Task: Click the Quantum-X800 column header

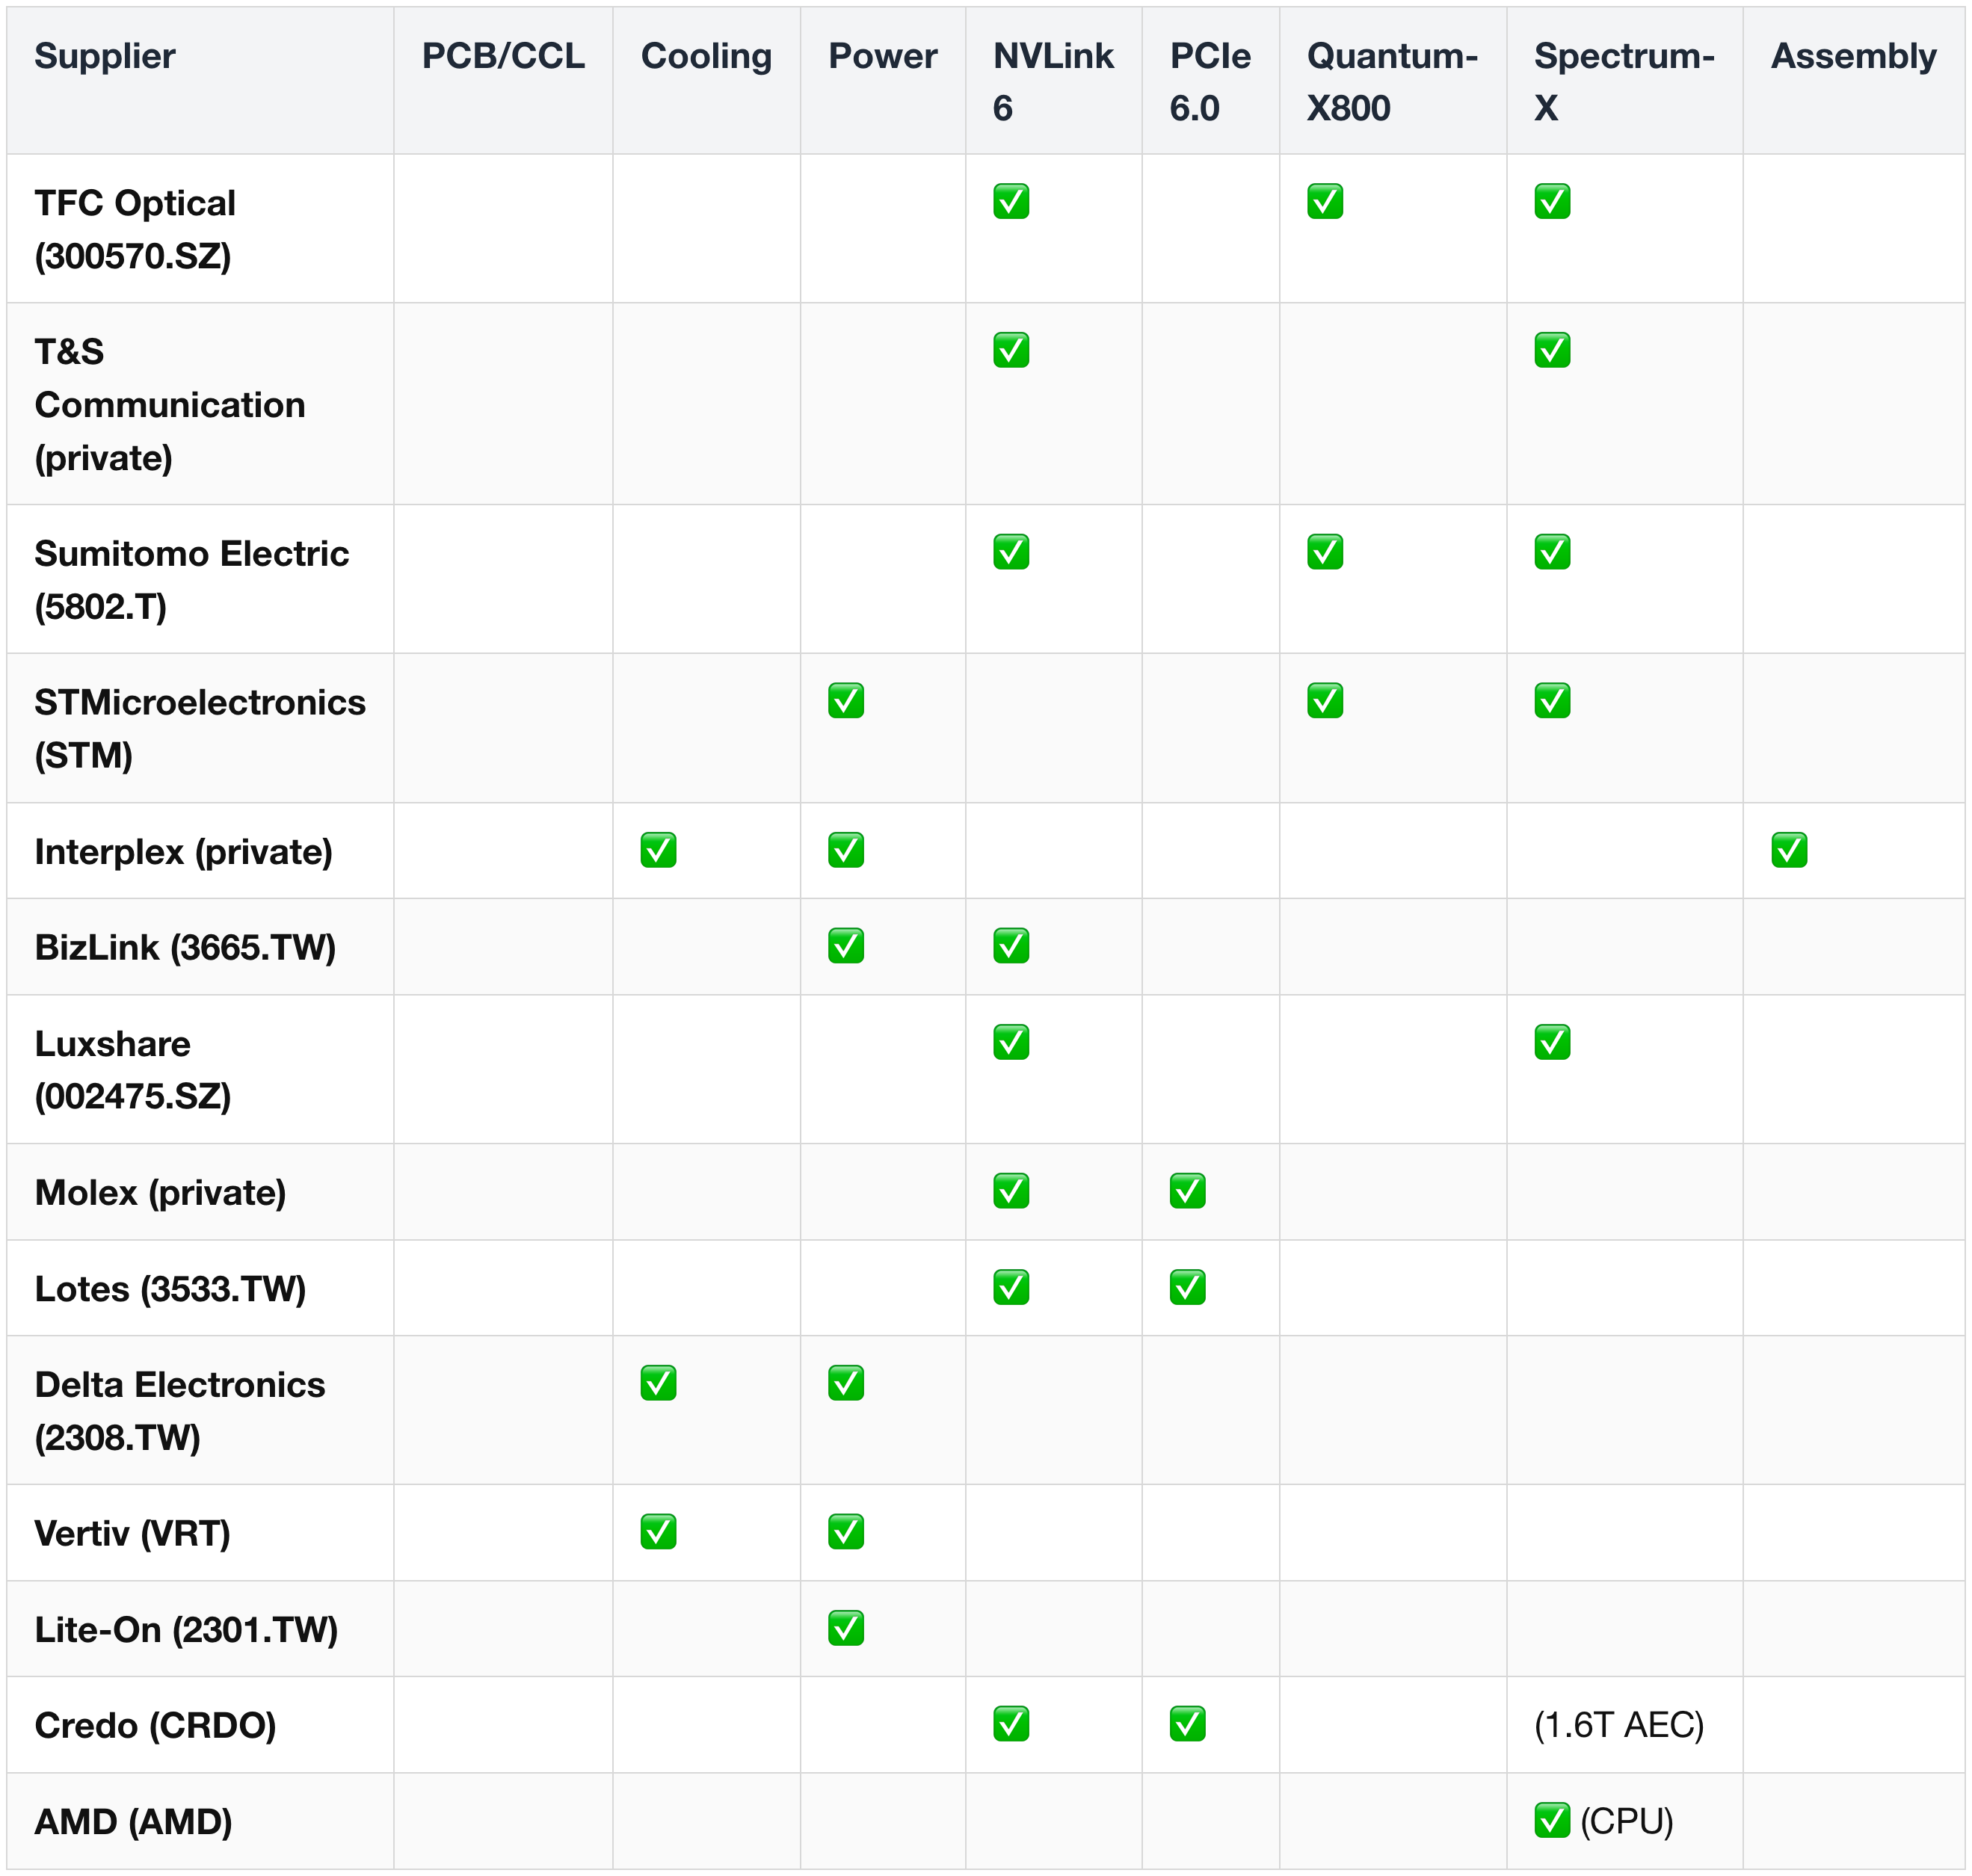Action: tap(1393, 81)
